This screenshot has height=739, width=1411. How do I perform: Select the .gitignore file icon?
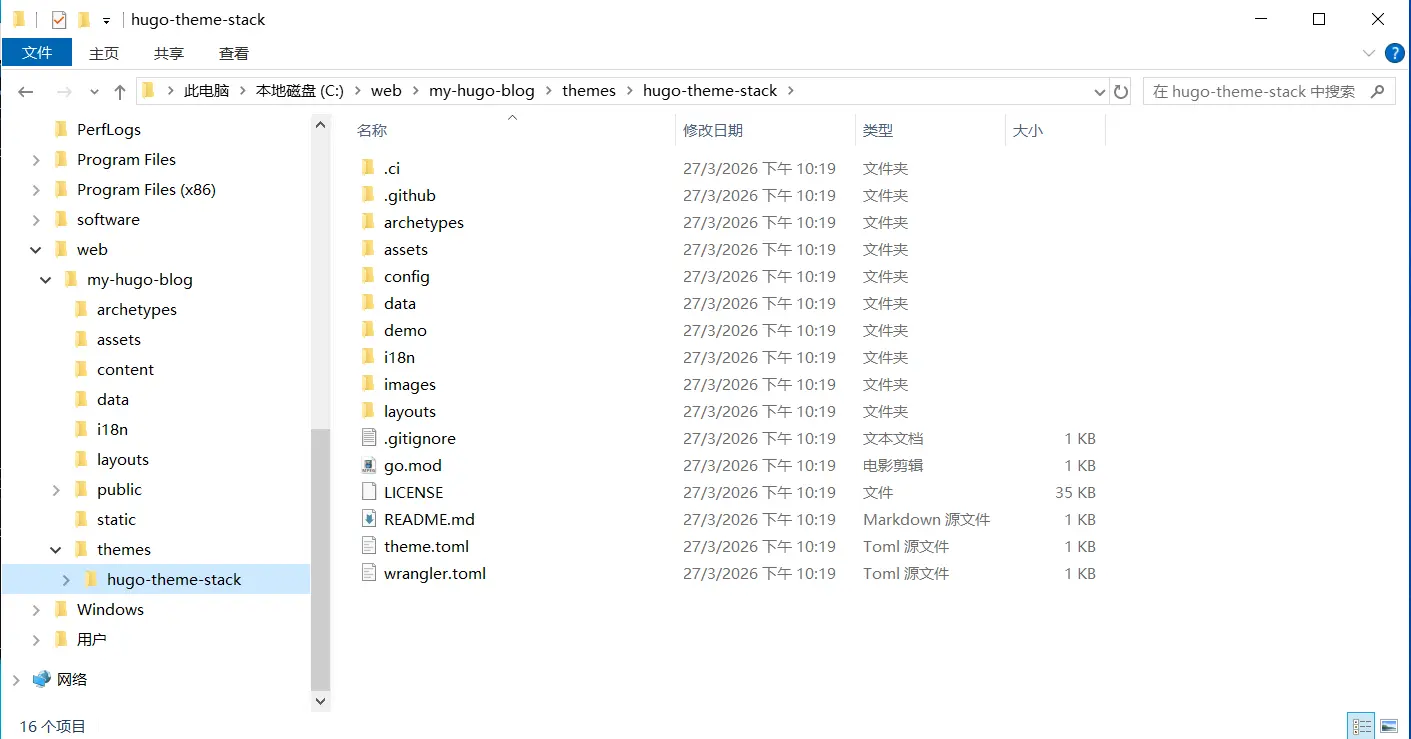[370, 438]
